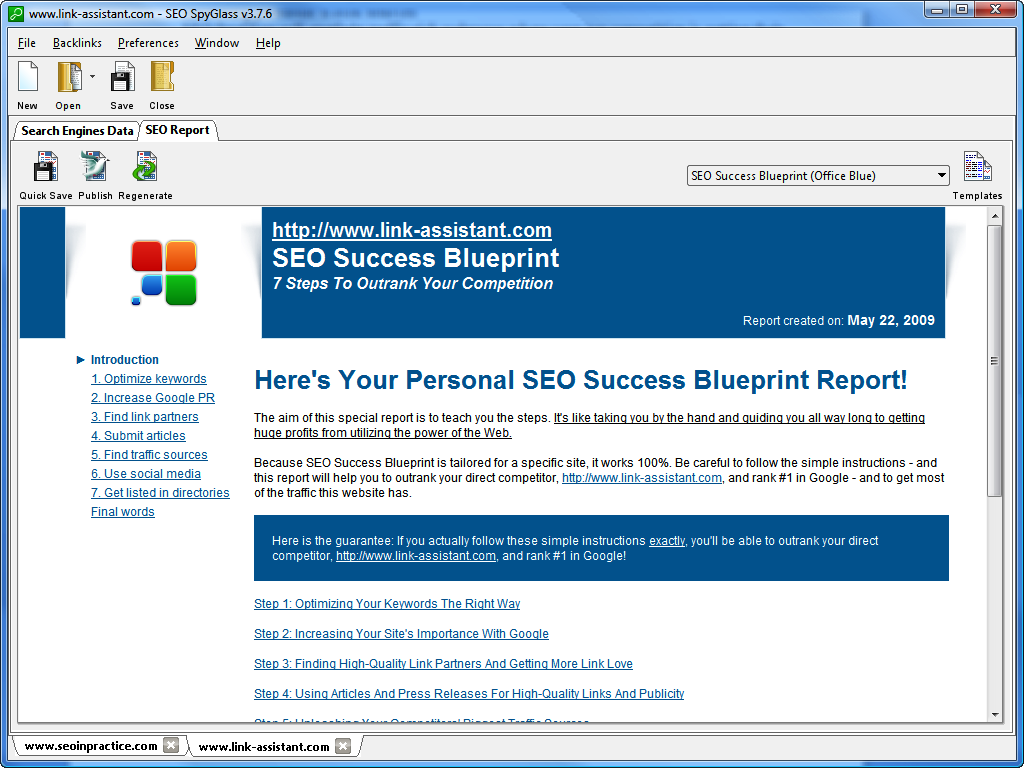Click the report vertical scrollbar thumb
The width and height of the screenshot is (1024, 768).
(x=995, y=360)
